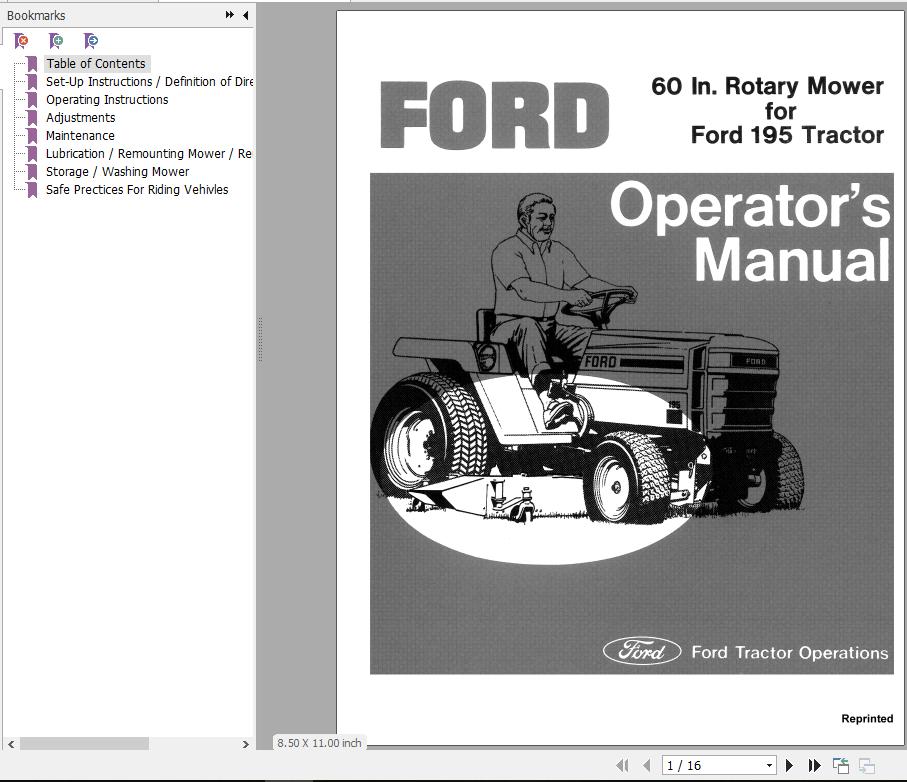Select Storage / Washing Mower bookmark
907x782 pixels.
coord(117,171)
